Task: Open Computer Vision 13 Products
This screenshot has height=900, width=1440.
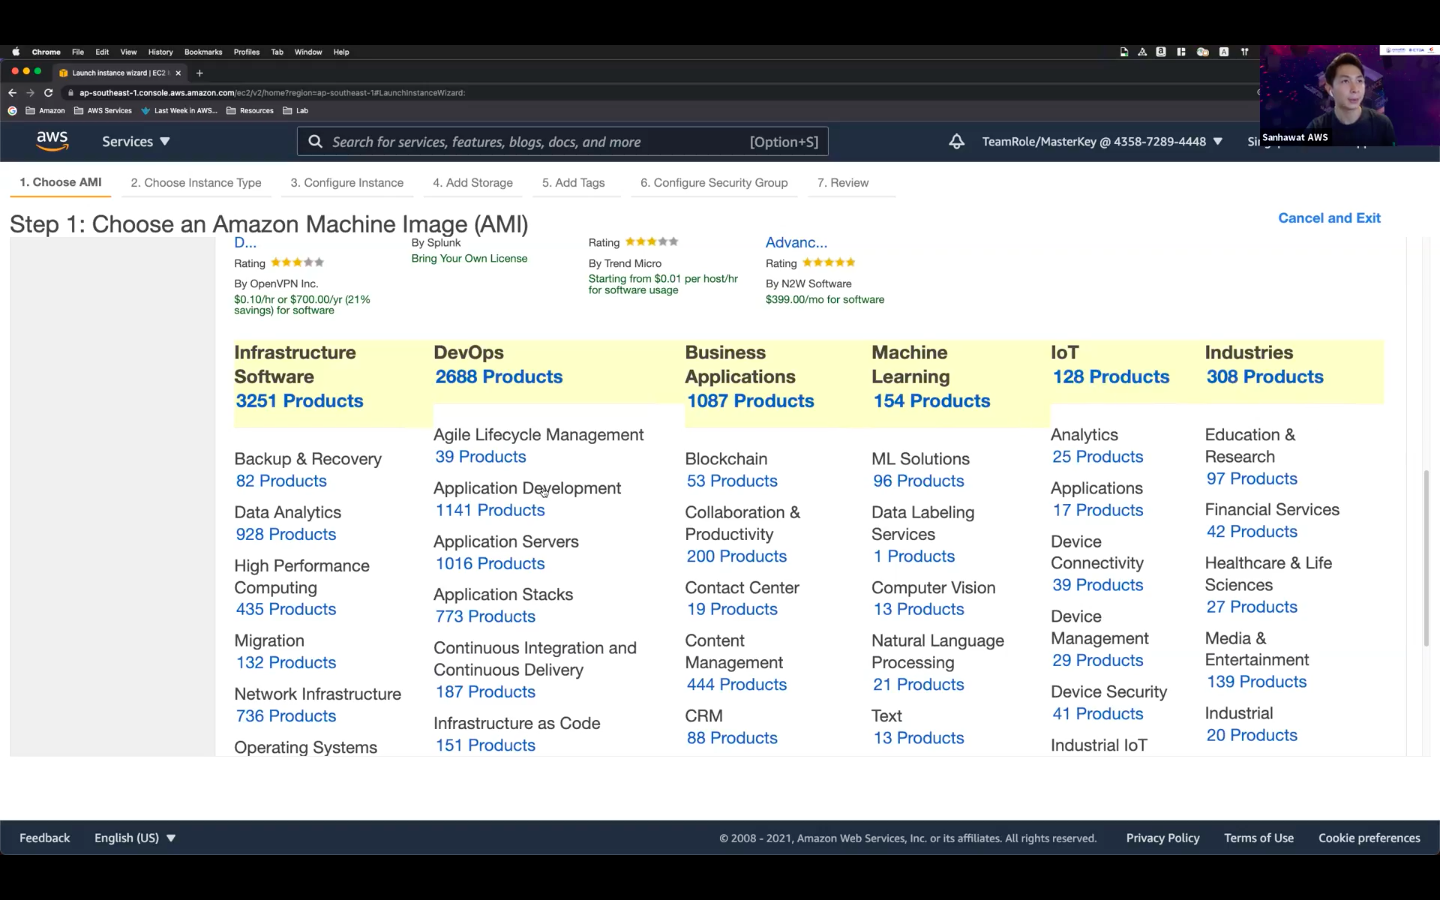Action: click(918, 609)
